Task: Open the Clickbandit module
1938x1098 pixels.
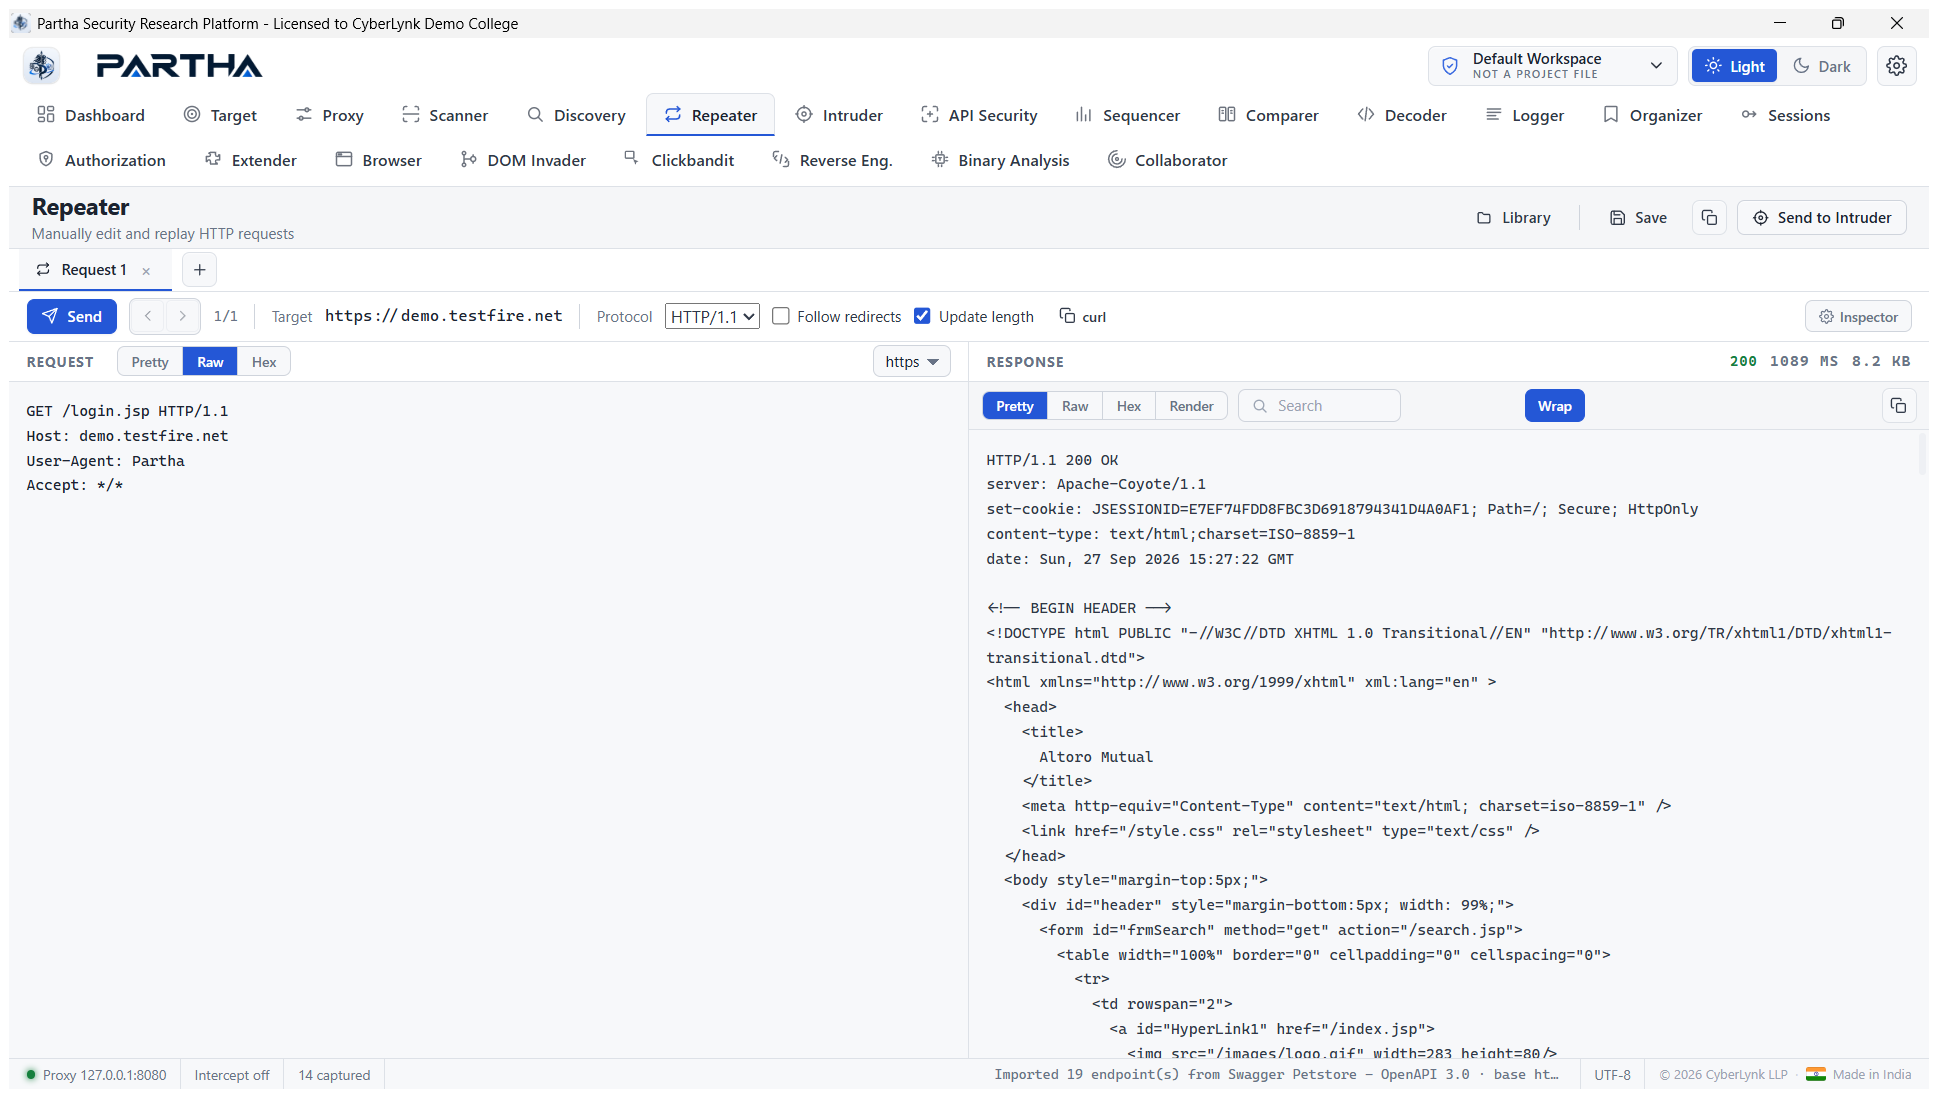Action: (679, 160)
